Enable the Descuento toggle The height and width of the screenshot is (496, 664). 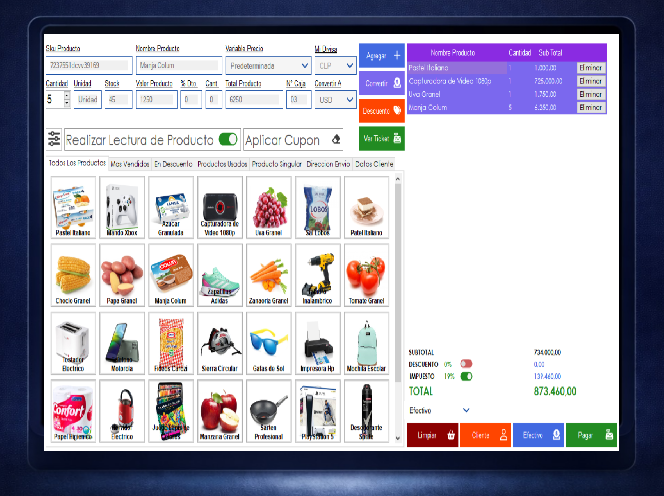(x=466, y=364)
